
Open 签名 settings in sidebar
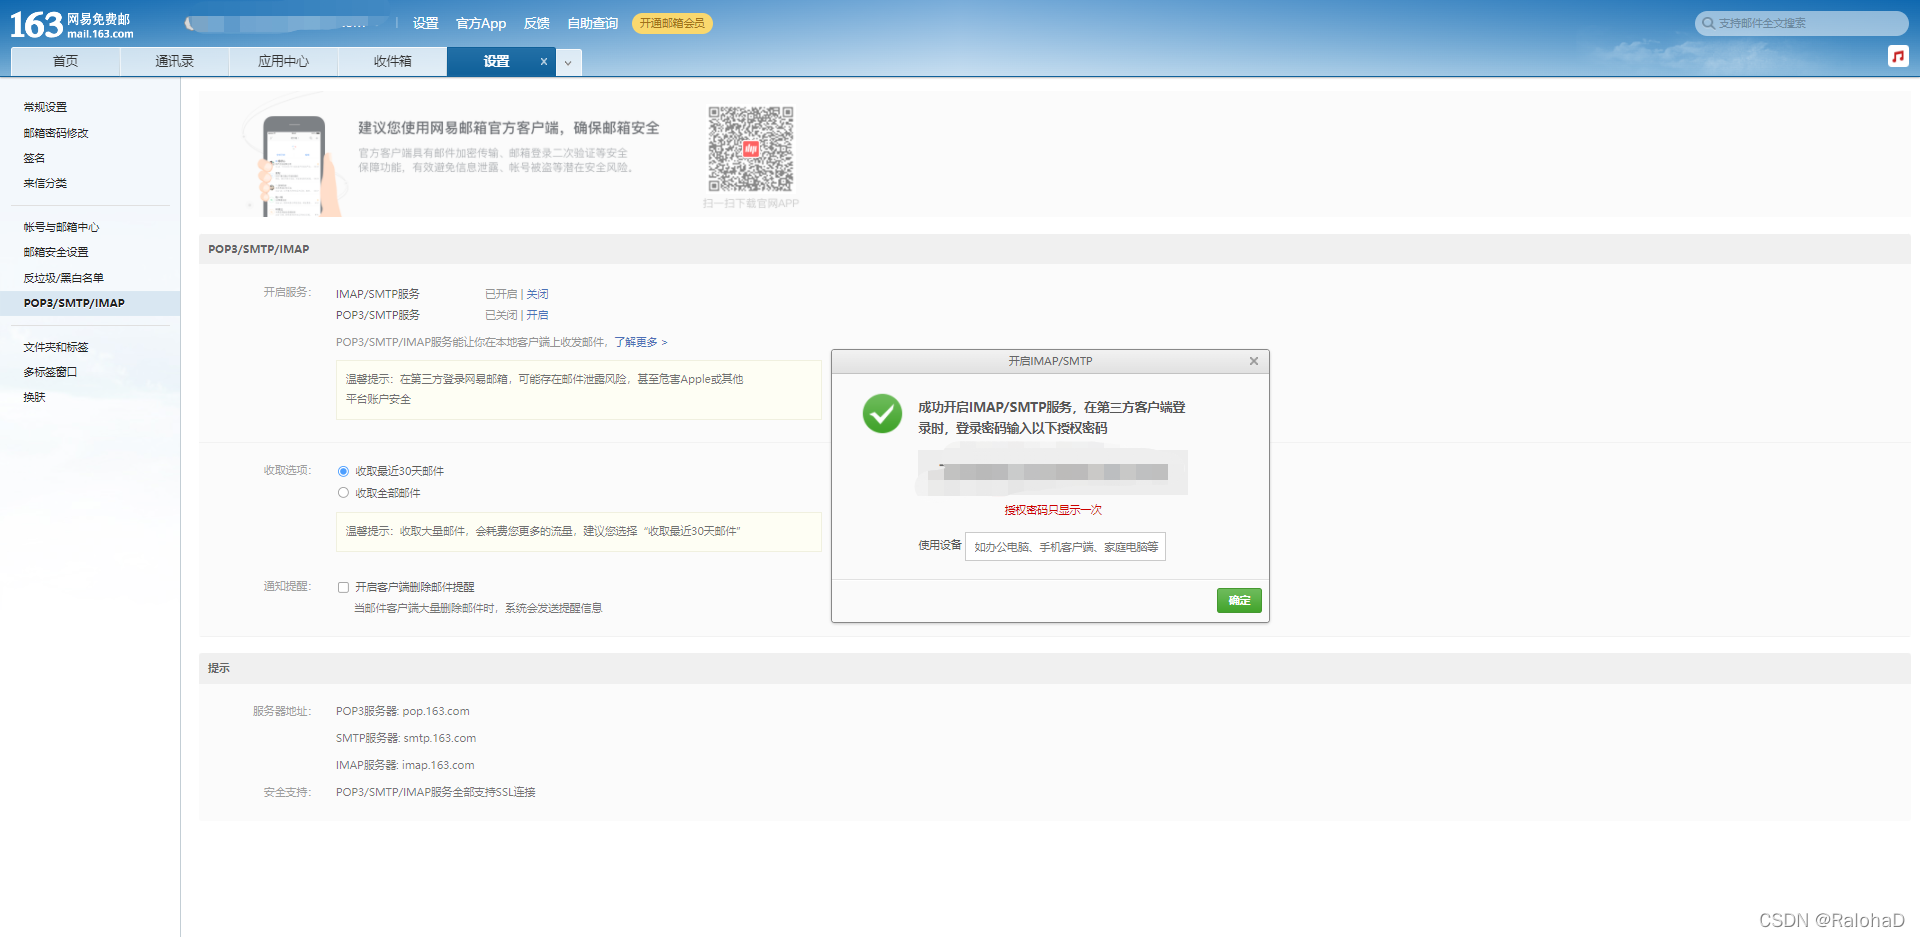pyautogui.click(x=34, y=158)
